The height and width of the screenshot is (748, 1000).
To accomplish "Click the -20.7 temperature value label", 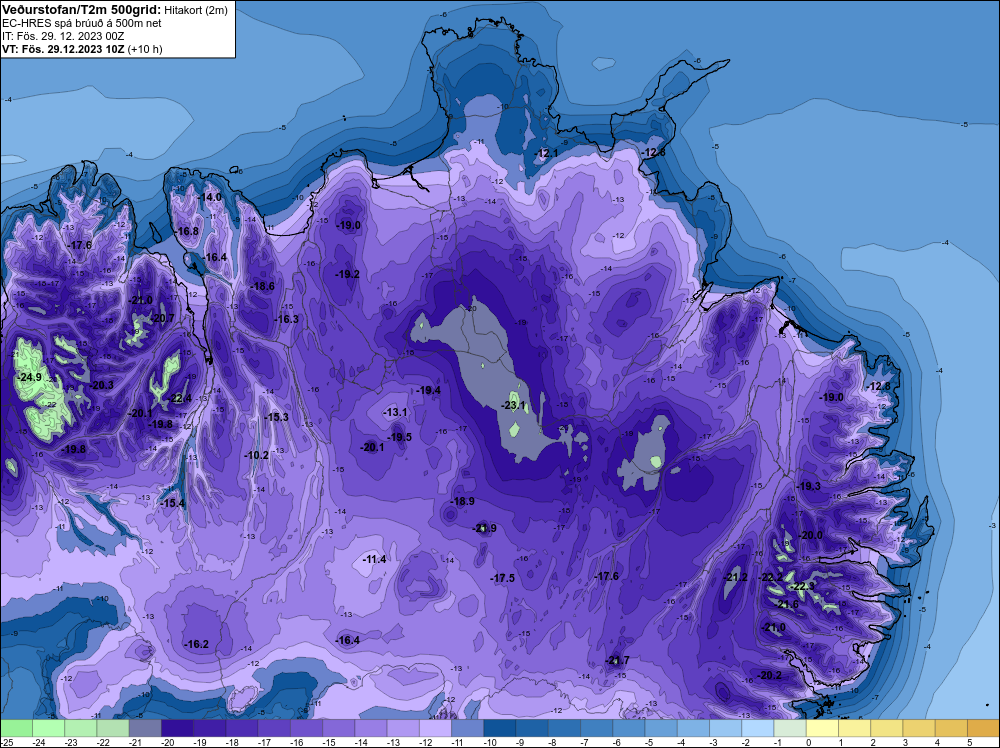I will click(x=163, y=318).
